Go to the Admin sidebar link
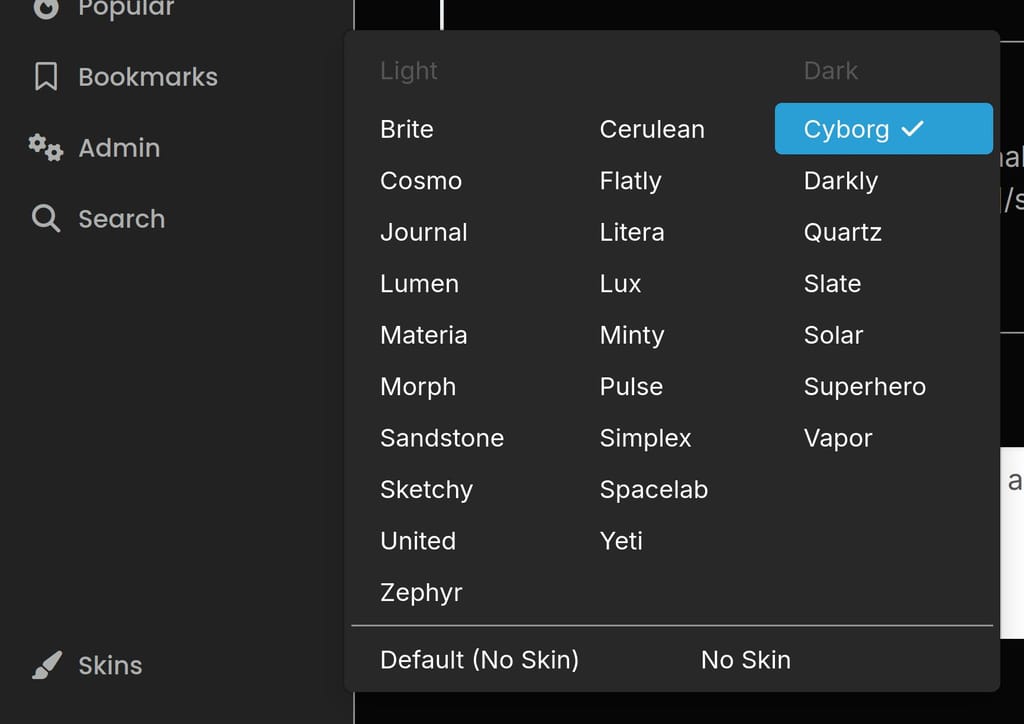The image size is (1024, 724). pos(119,148)
